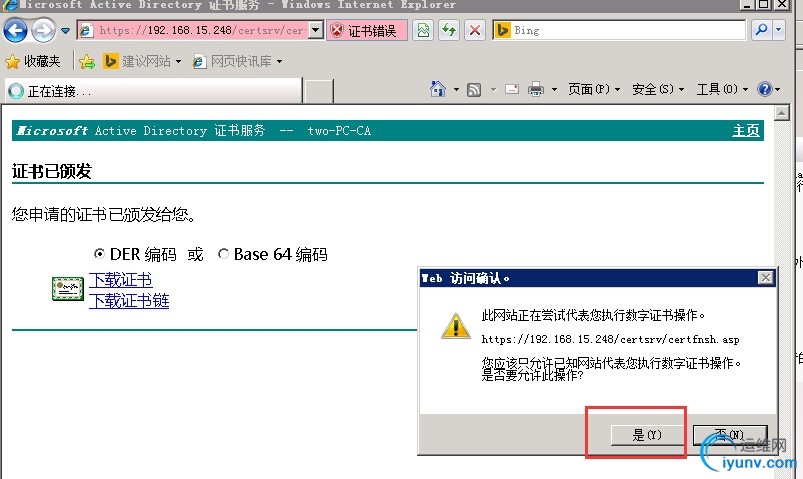Open the 页面(P) page menu
Viewport: 803px width, 479px height.
click(594, 89)
